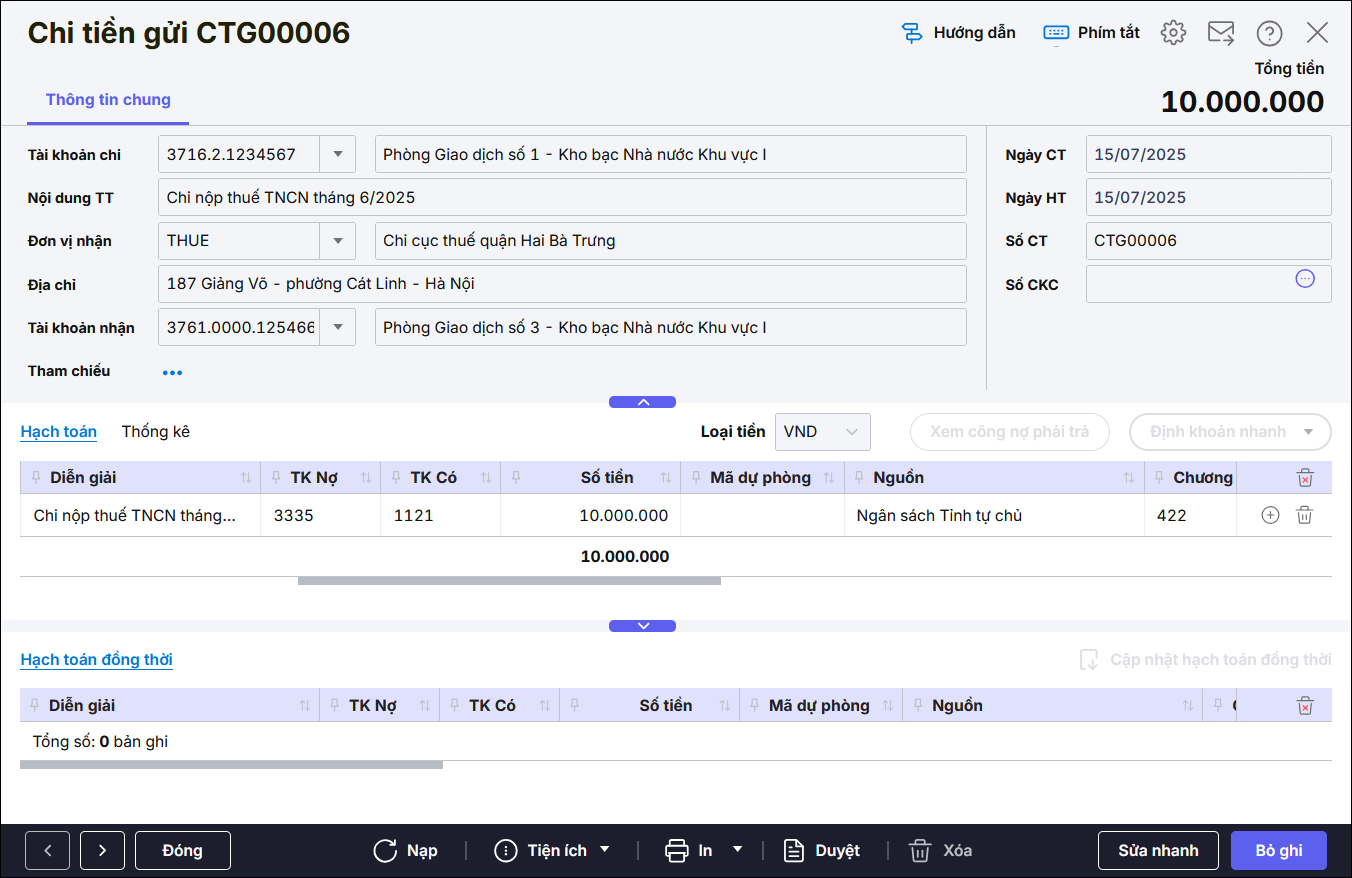Click the Sửa nhanh button
Viewport: 1352px width, 878px height.
[1158, 851]
